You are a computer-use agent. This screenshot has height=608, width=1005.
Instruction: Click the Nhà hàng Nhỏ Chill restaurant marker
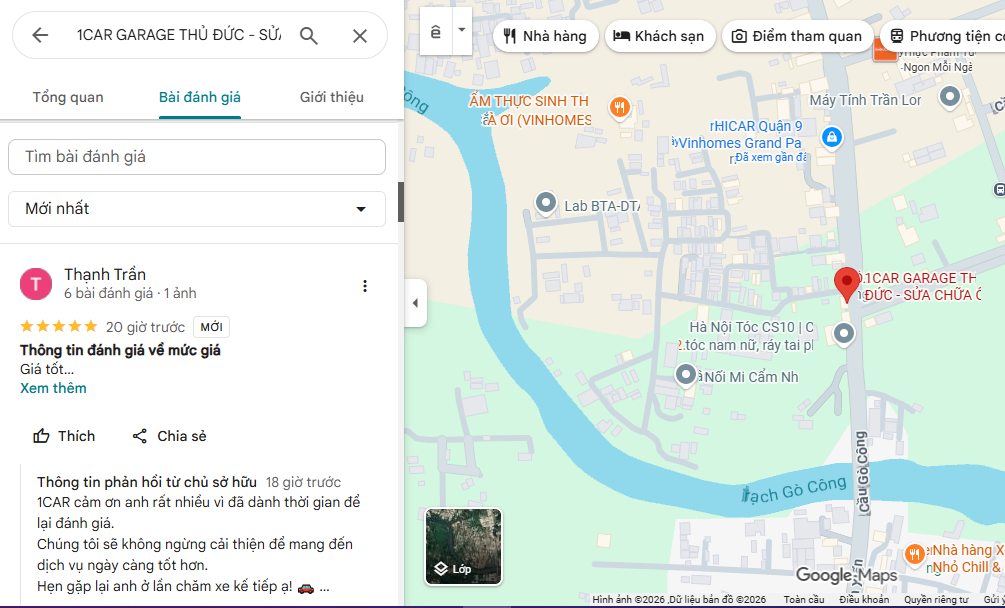pos(915,554)
